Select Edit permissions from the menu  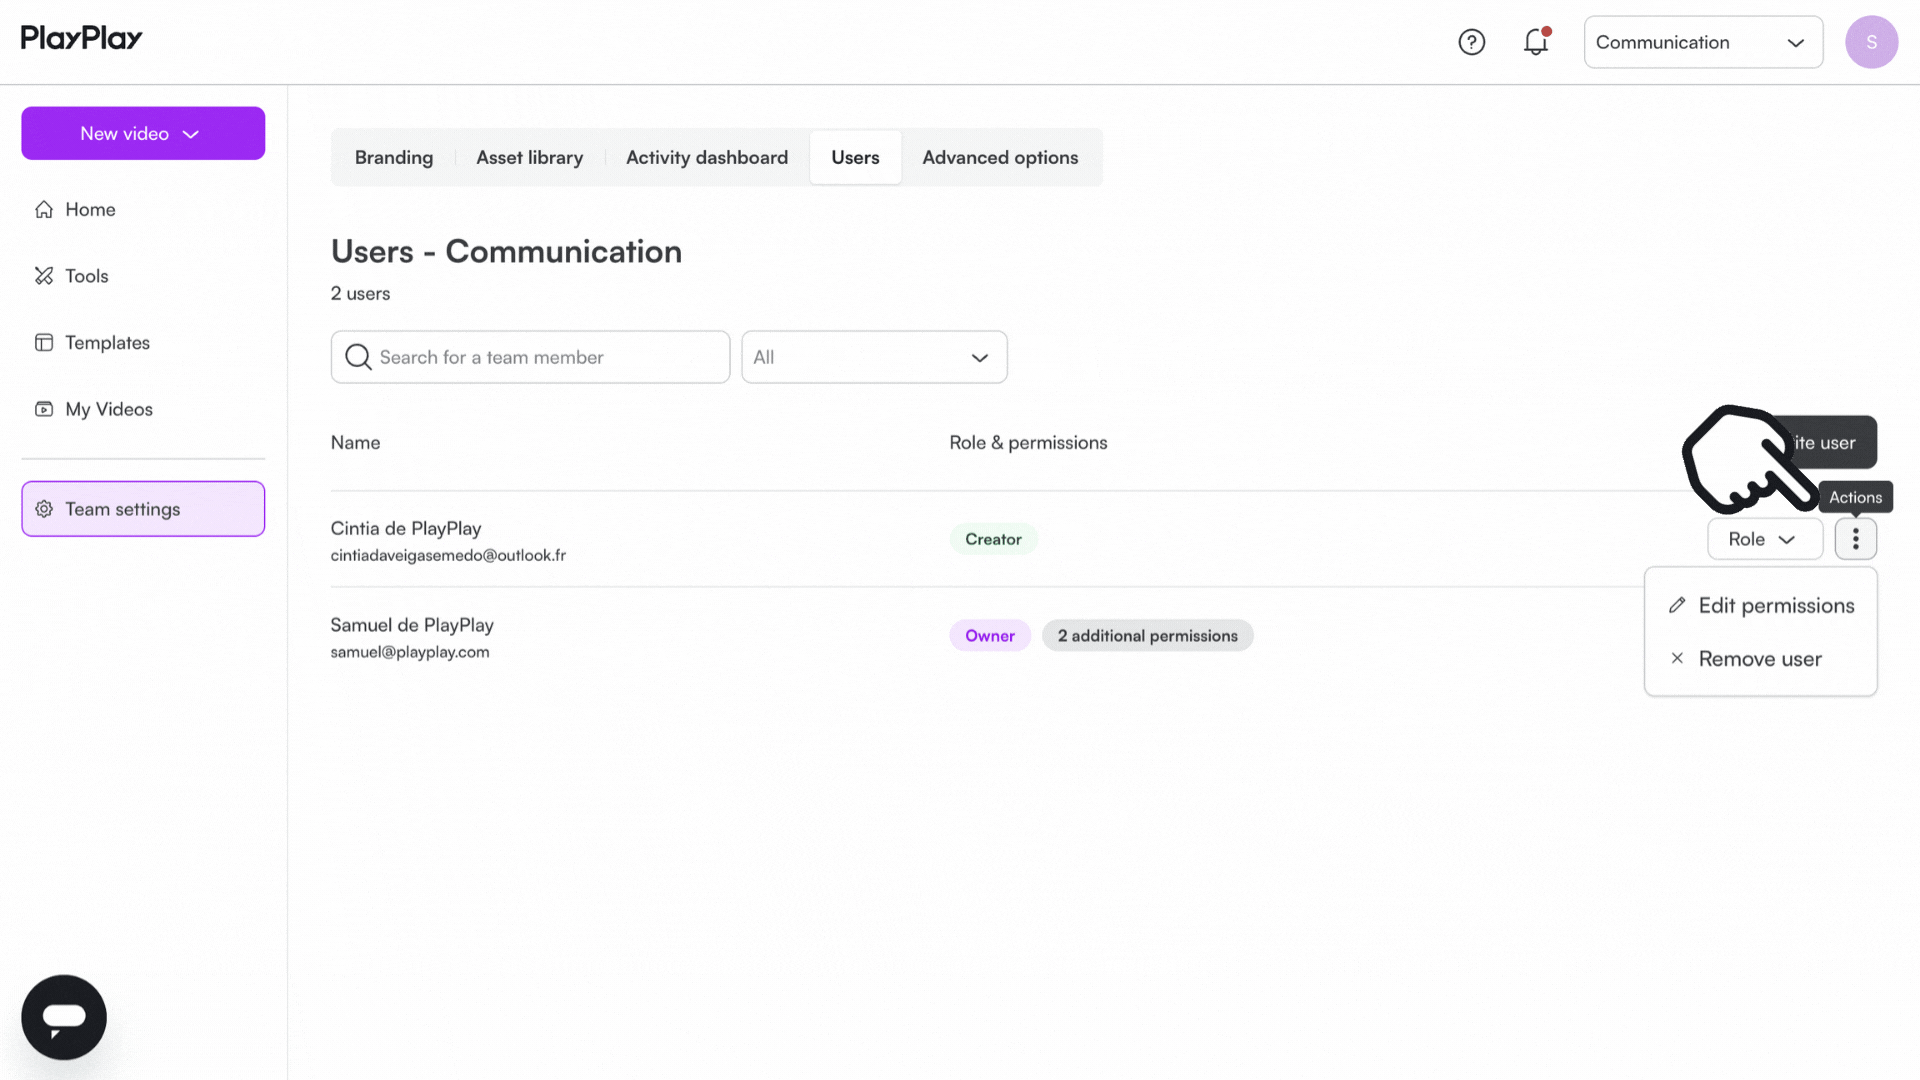coord(1775,606)
